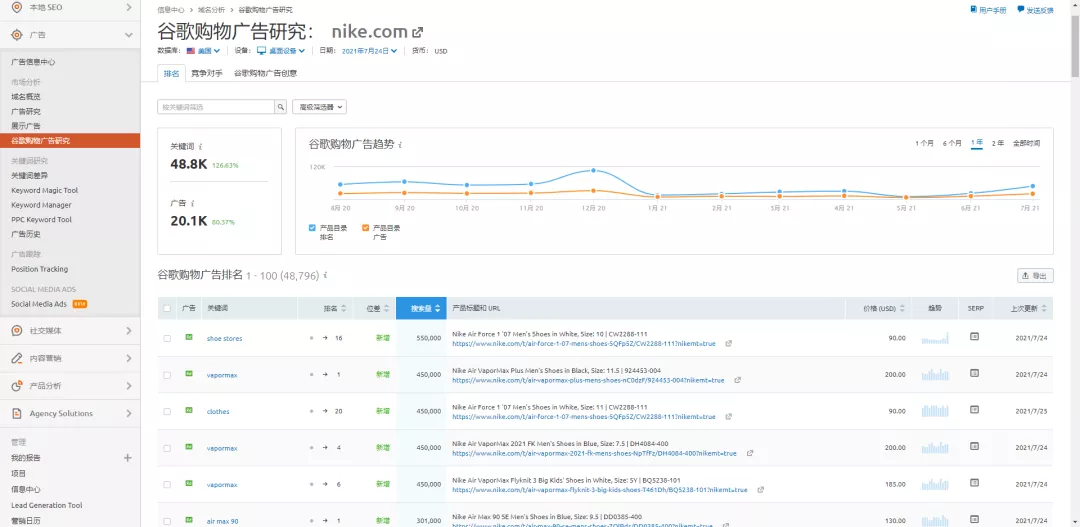Click the plus icon next to 我的报告

pyautogui.click(x=127, y=458)
